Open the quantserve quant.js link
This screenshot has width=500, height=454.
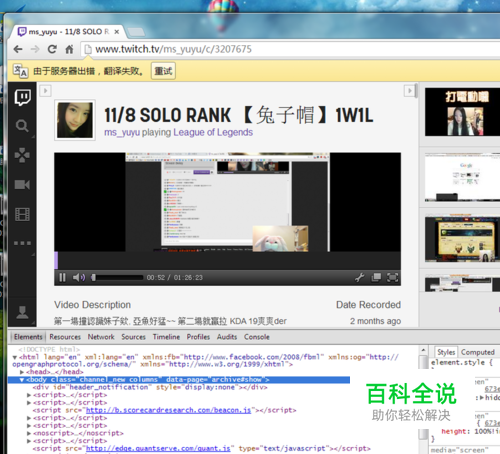[x=158, y=449]
